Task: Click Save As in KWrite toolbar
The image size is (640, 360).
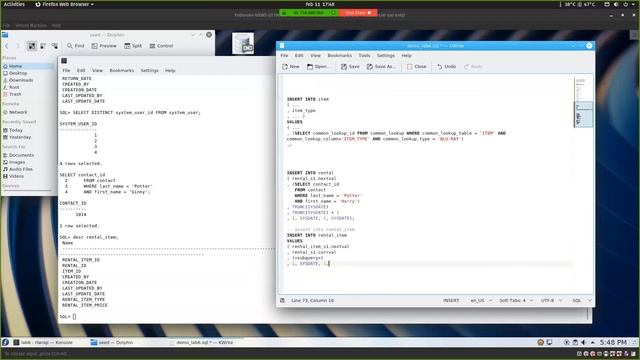Action: [381, 67]
